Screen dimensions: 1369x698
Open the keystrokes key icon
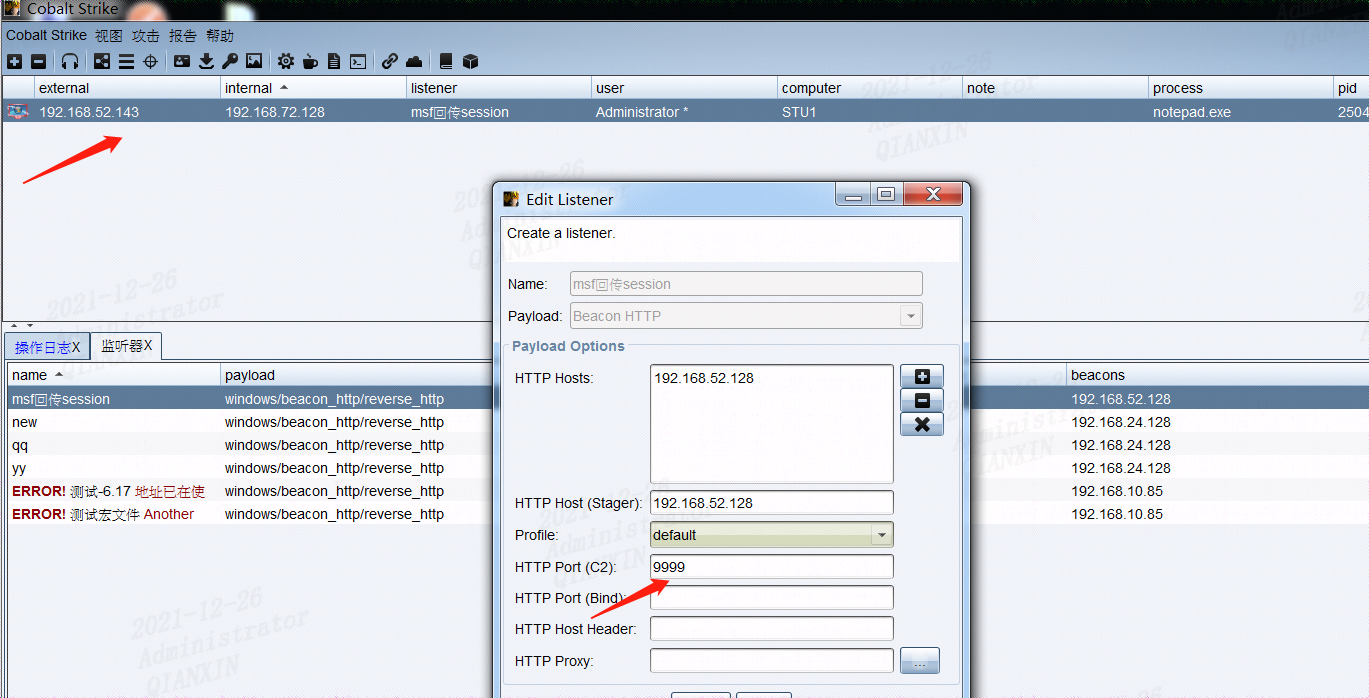230,61
